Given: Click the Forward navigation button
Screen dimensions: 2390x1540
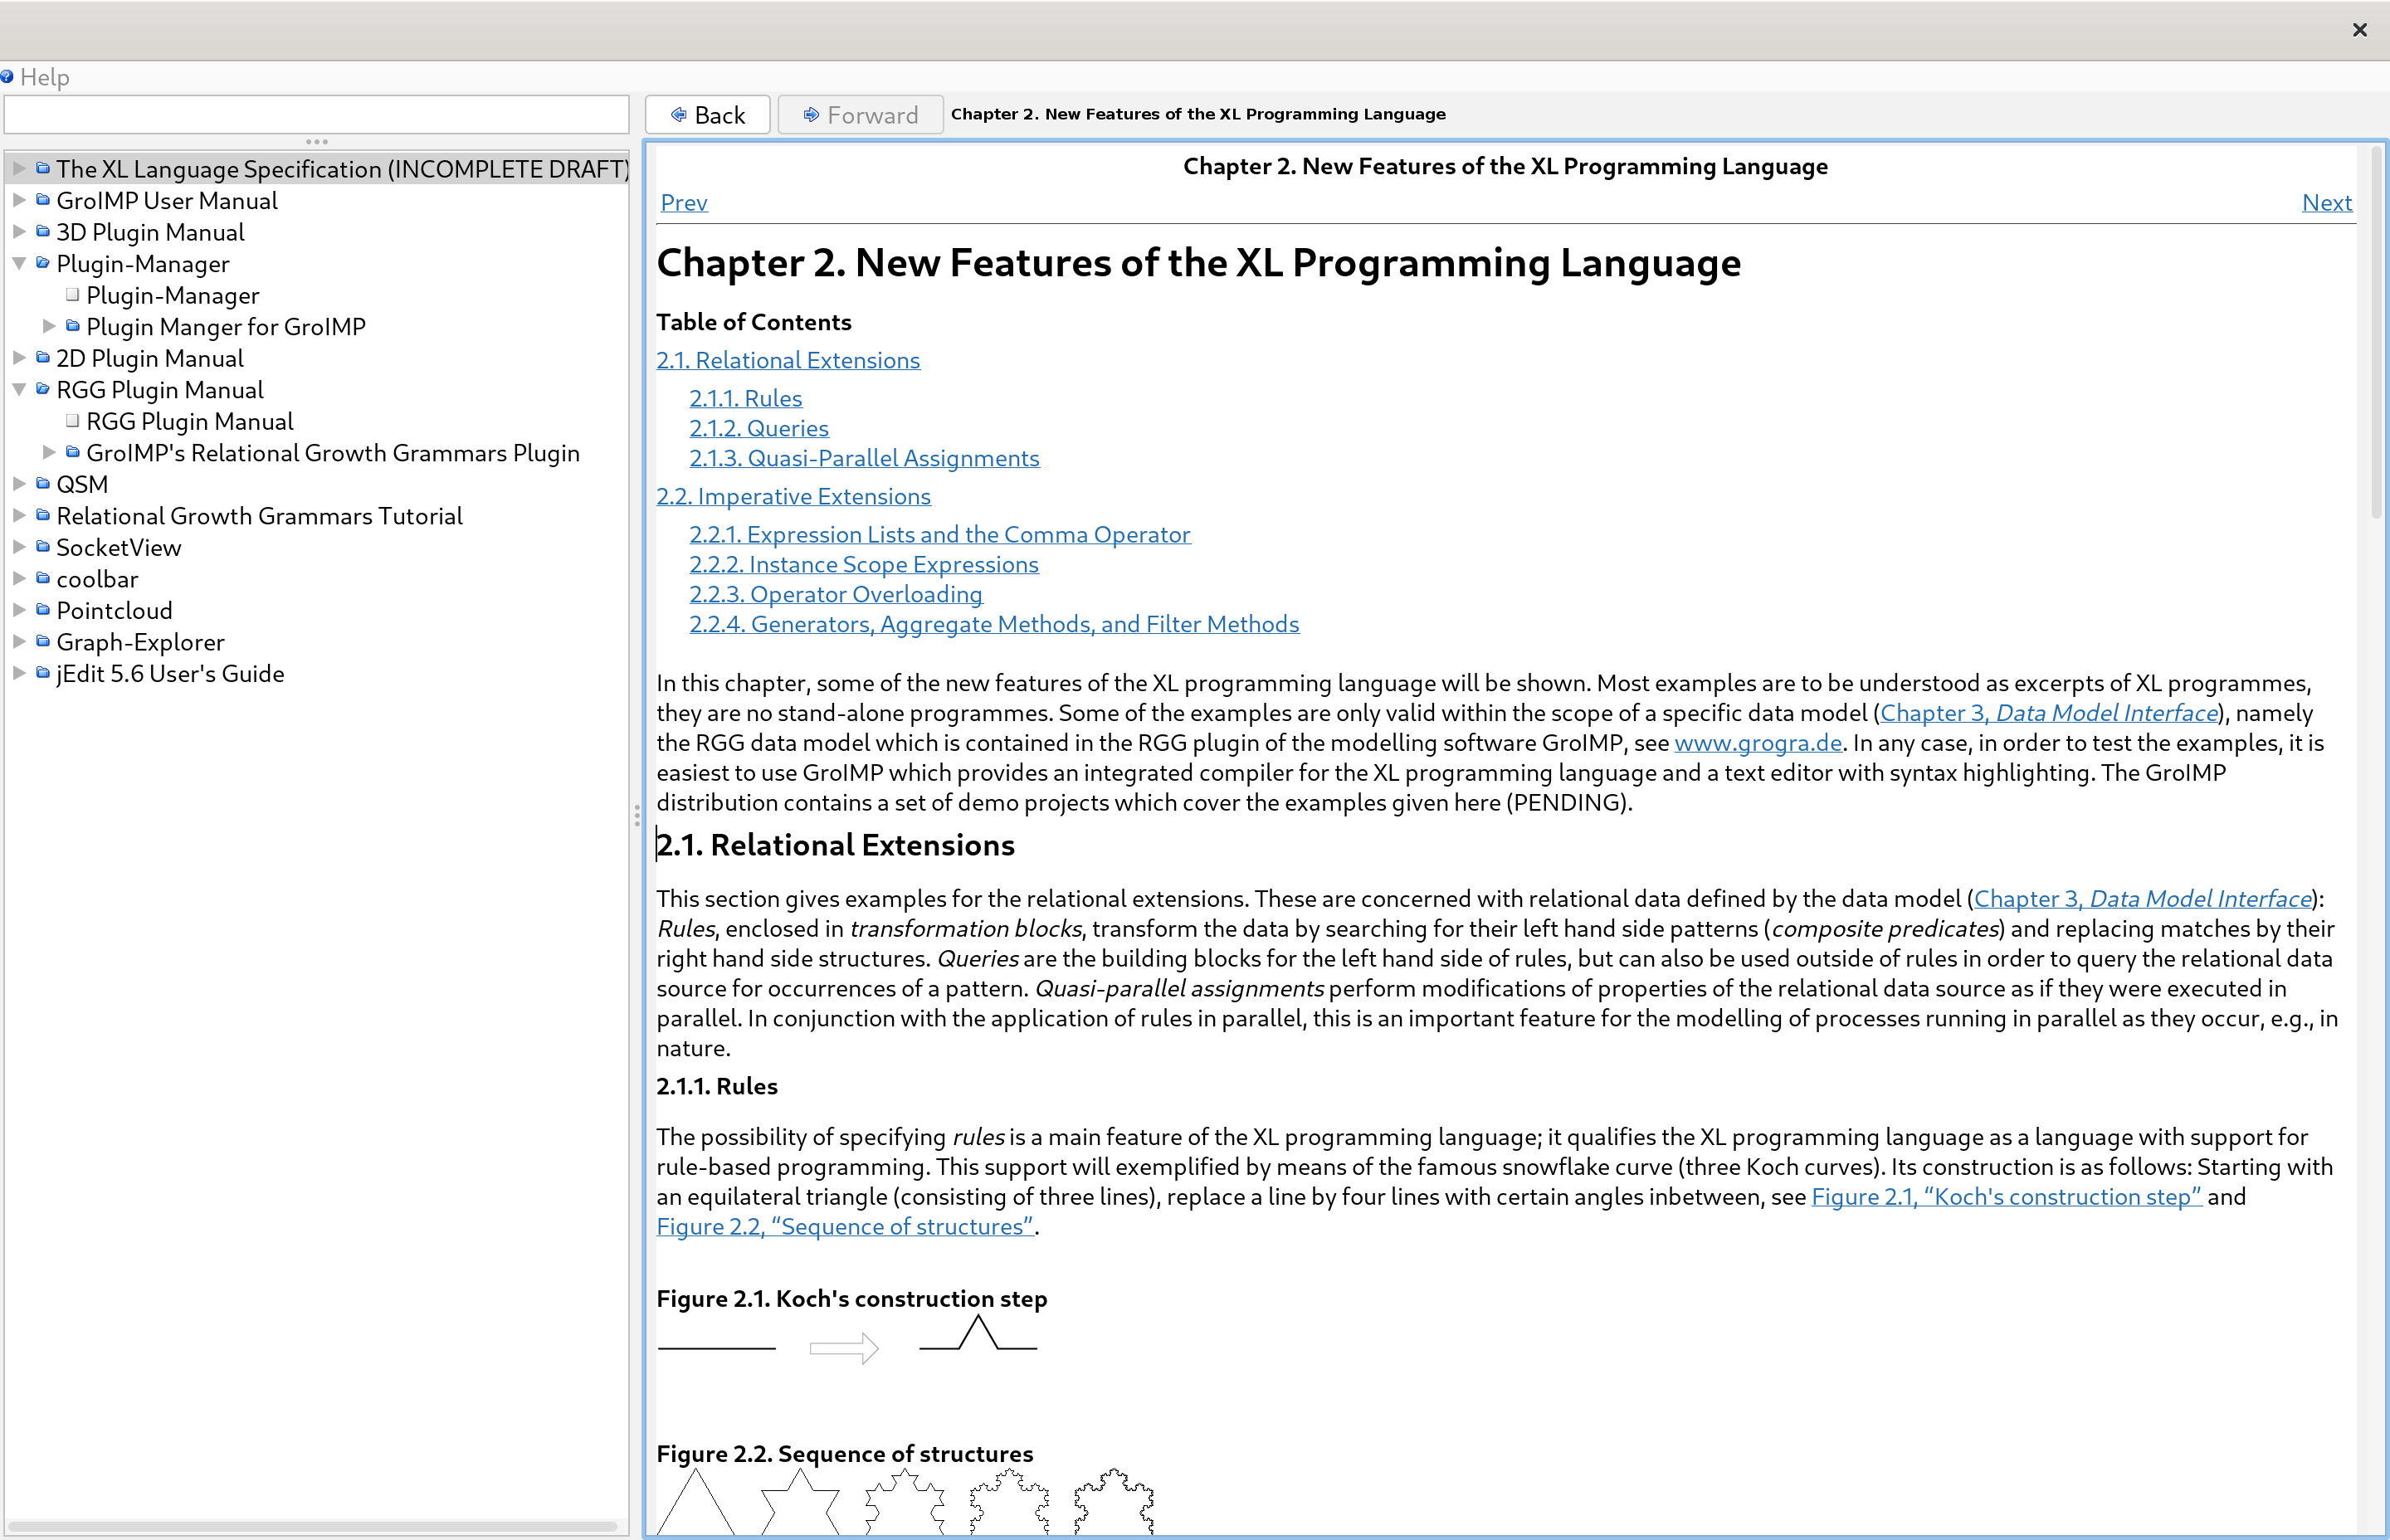Looking at the screenshot, I should click(860, 115).
